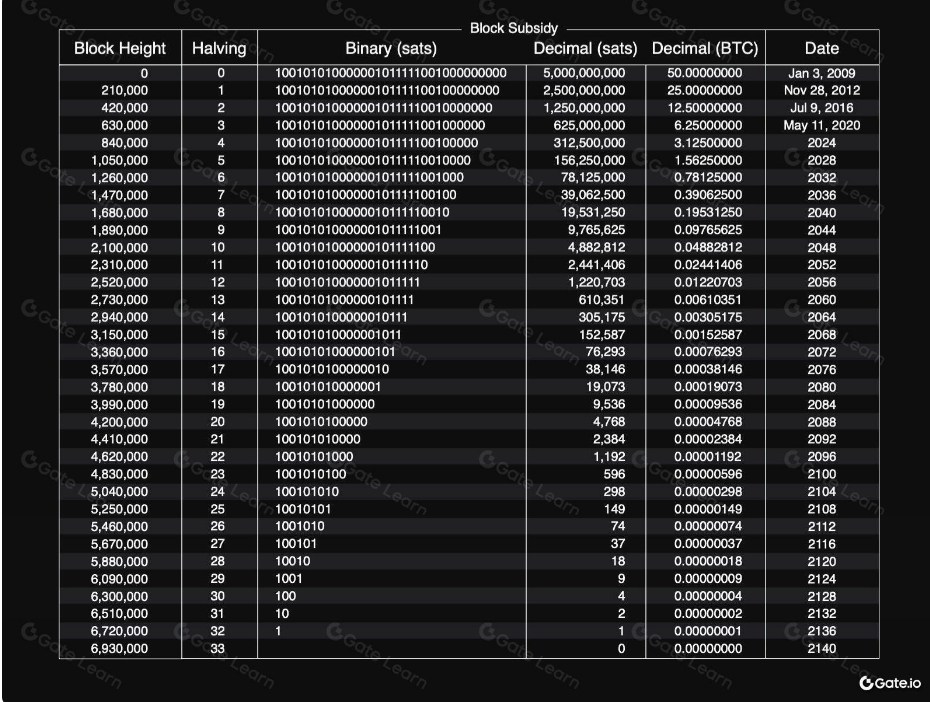
Task: Click the 0.00000001 BTC value
Action: tap(708, 631)
